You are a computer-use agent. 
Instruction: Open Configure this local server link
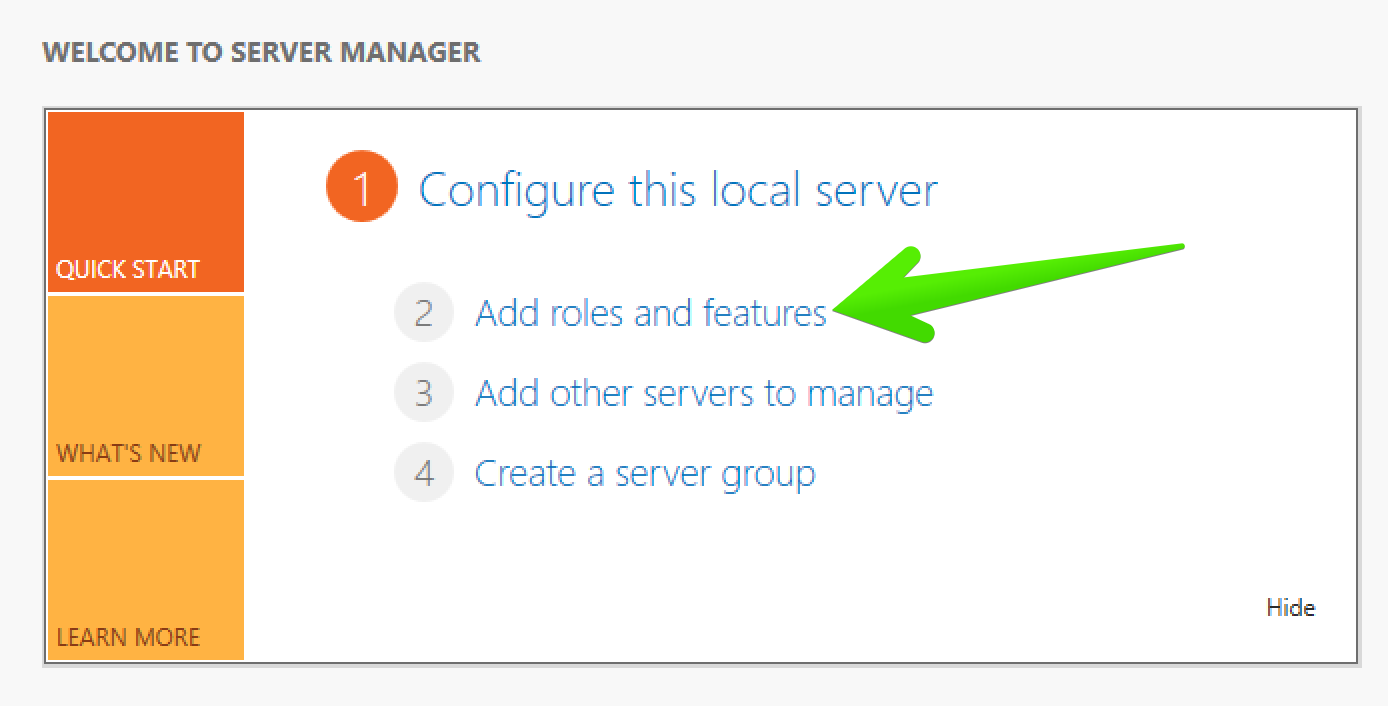tap(678, 190)
